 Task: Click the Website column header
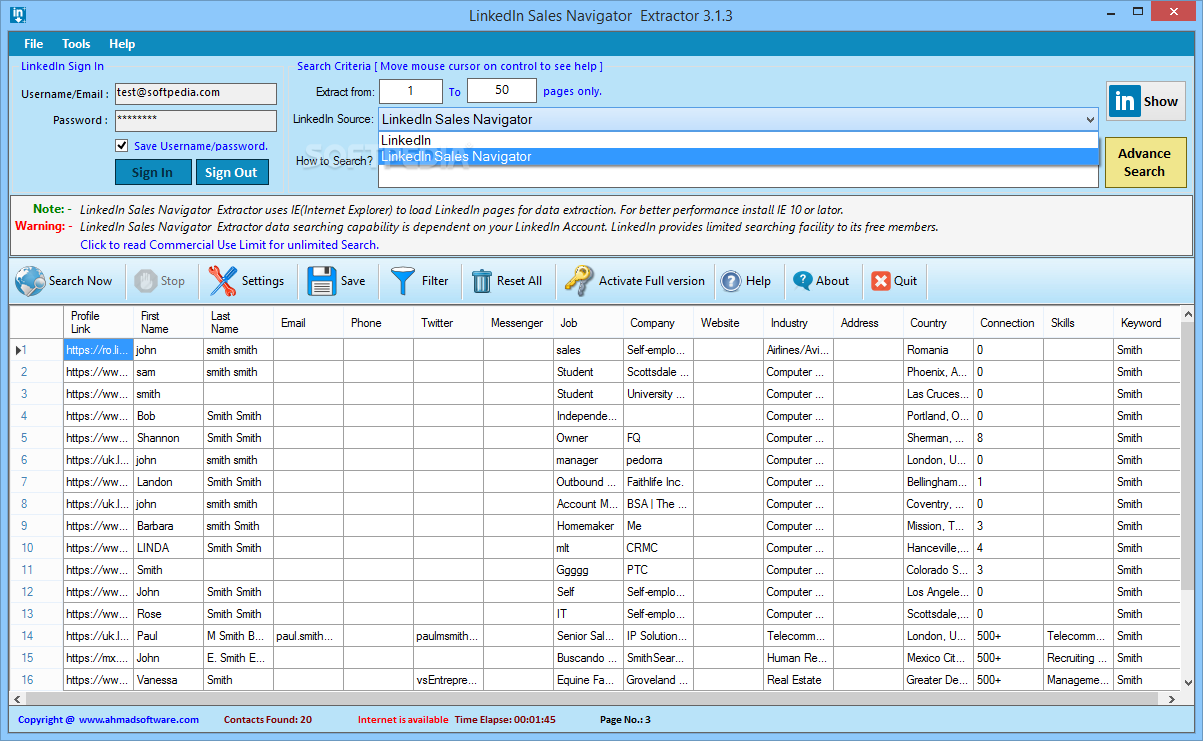click(728, 322)
